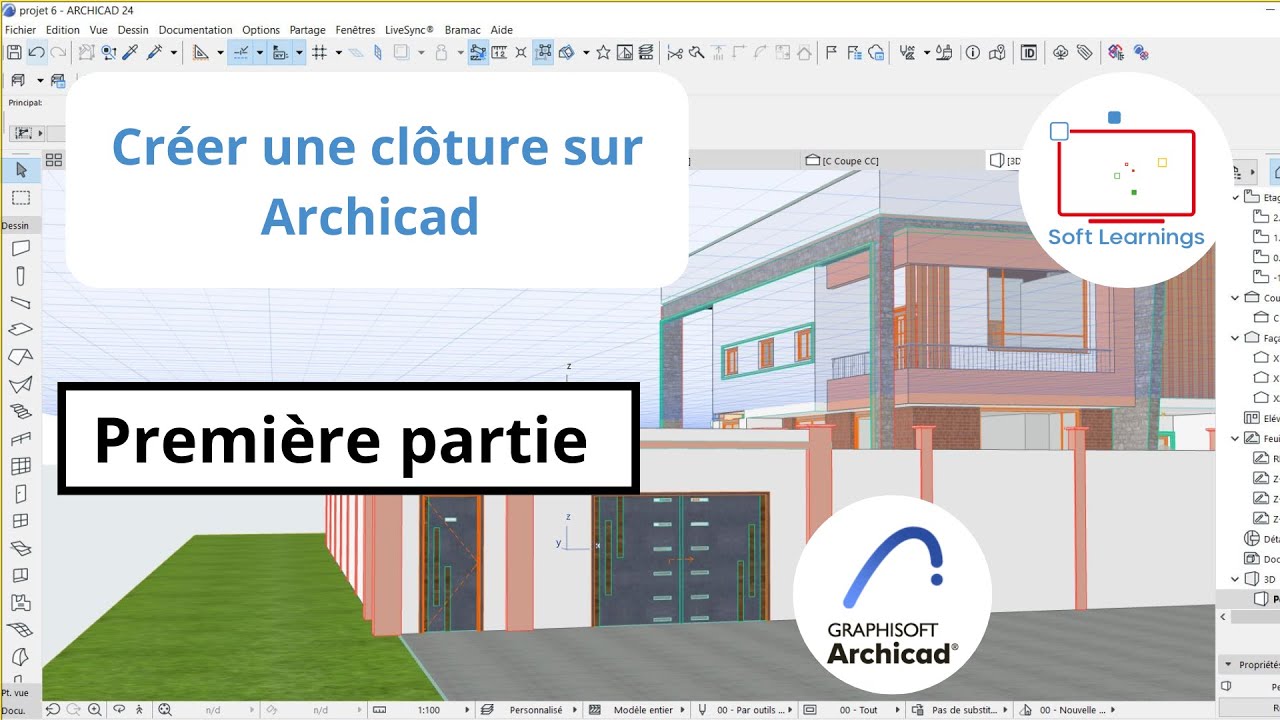Image resolution: width=1280 pixels, height=720 pixels.
Task: Select the Marquee tool in the toolbox
Action: 21,198
